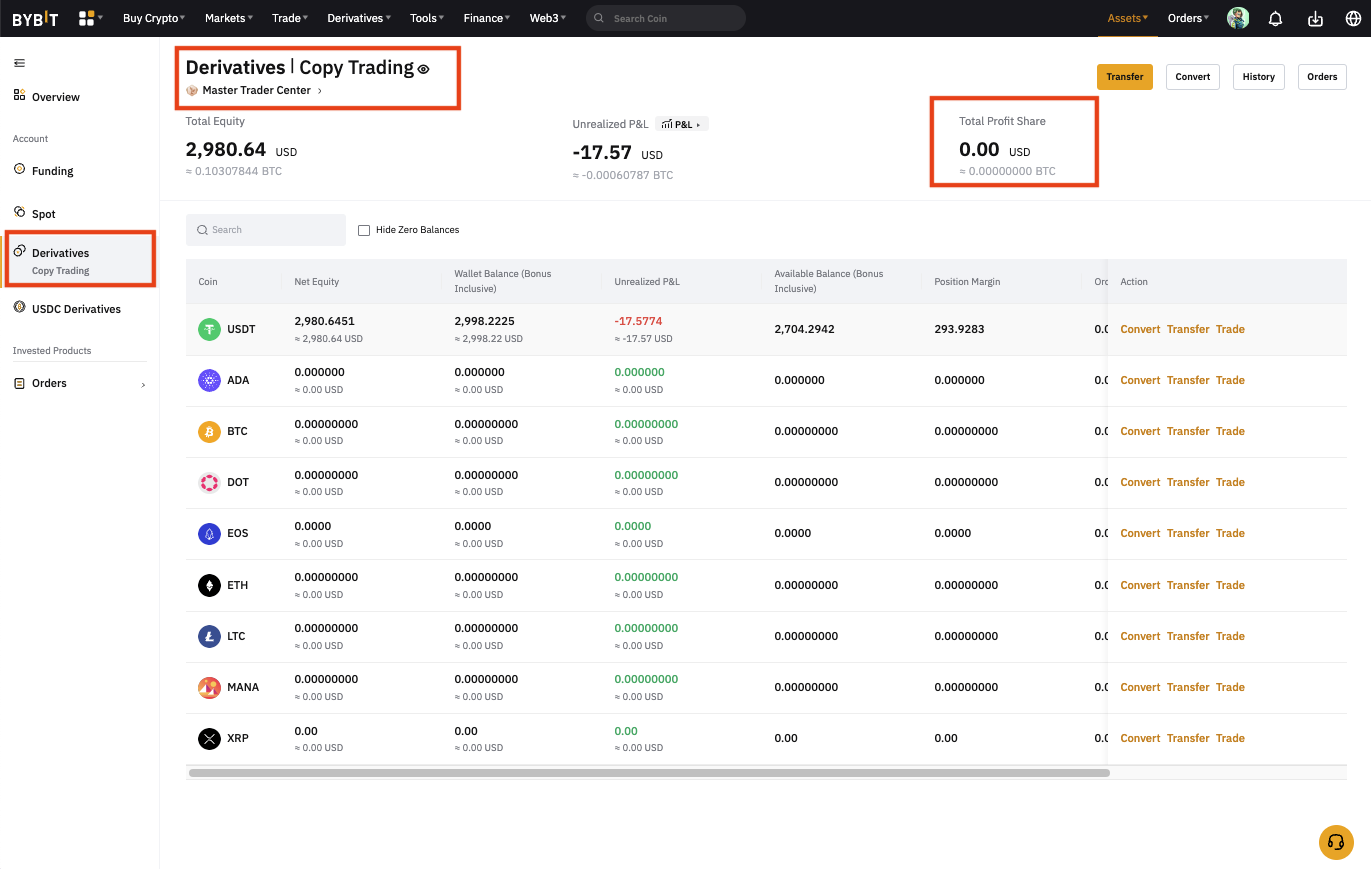Click the ETH coin icon
Screen dimensions: 1371x869
pos(209,585)
